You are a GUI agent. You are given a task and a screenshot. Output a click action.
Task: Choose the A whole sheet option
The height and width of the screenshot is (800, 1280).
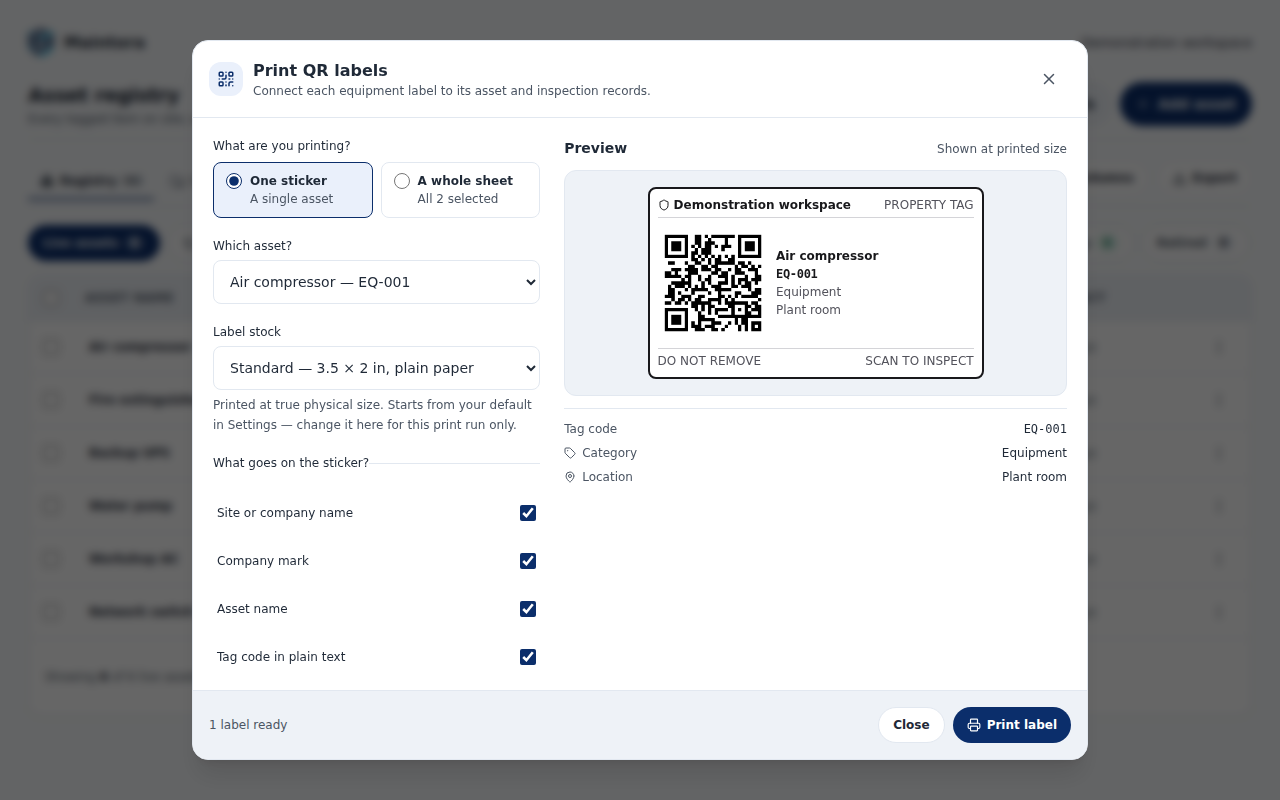click(x=460, y=190)
